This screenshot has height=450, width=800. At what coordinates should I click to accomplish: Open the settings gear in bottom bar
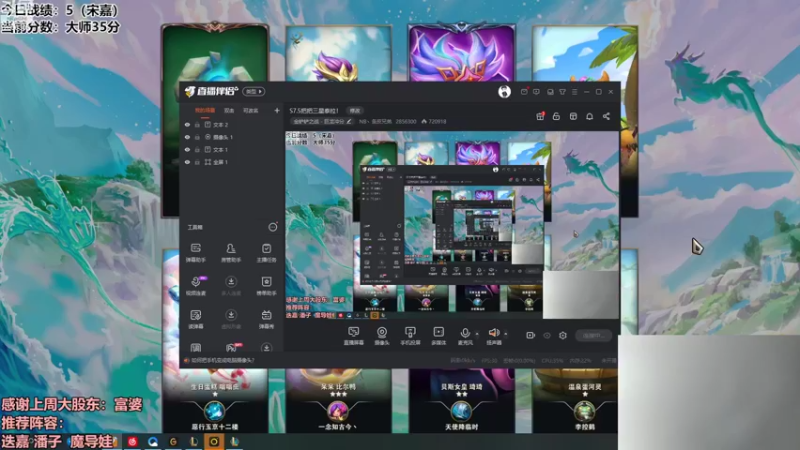(x=563, y=335)
